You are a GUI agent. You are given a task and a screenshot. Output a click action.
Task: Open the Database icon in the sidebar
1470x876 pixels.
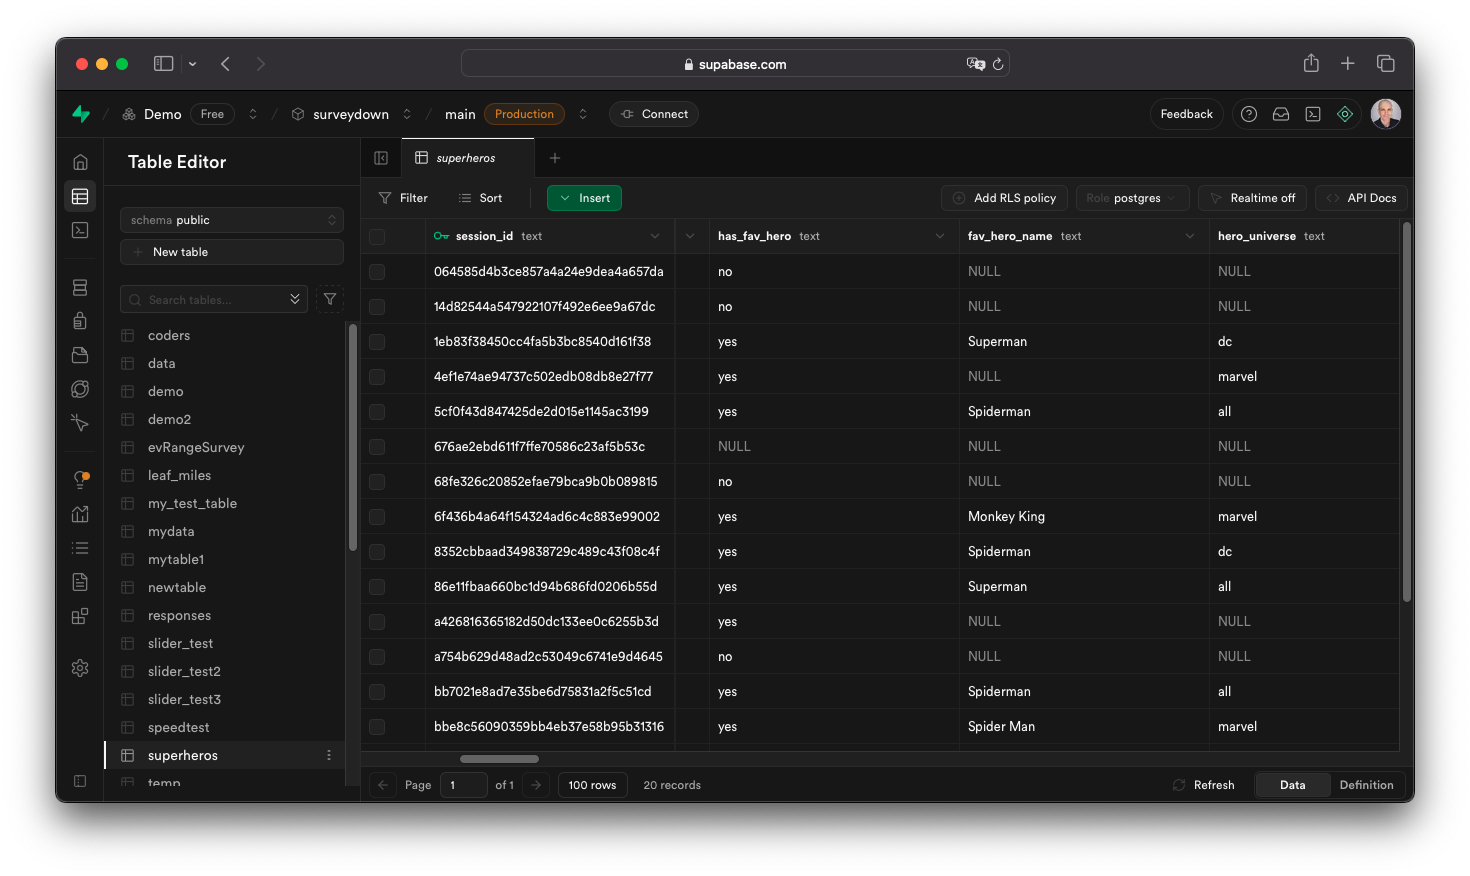click(80, 288)
